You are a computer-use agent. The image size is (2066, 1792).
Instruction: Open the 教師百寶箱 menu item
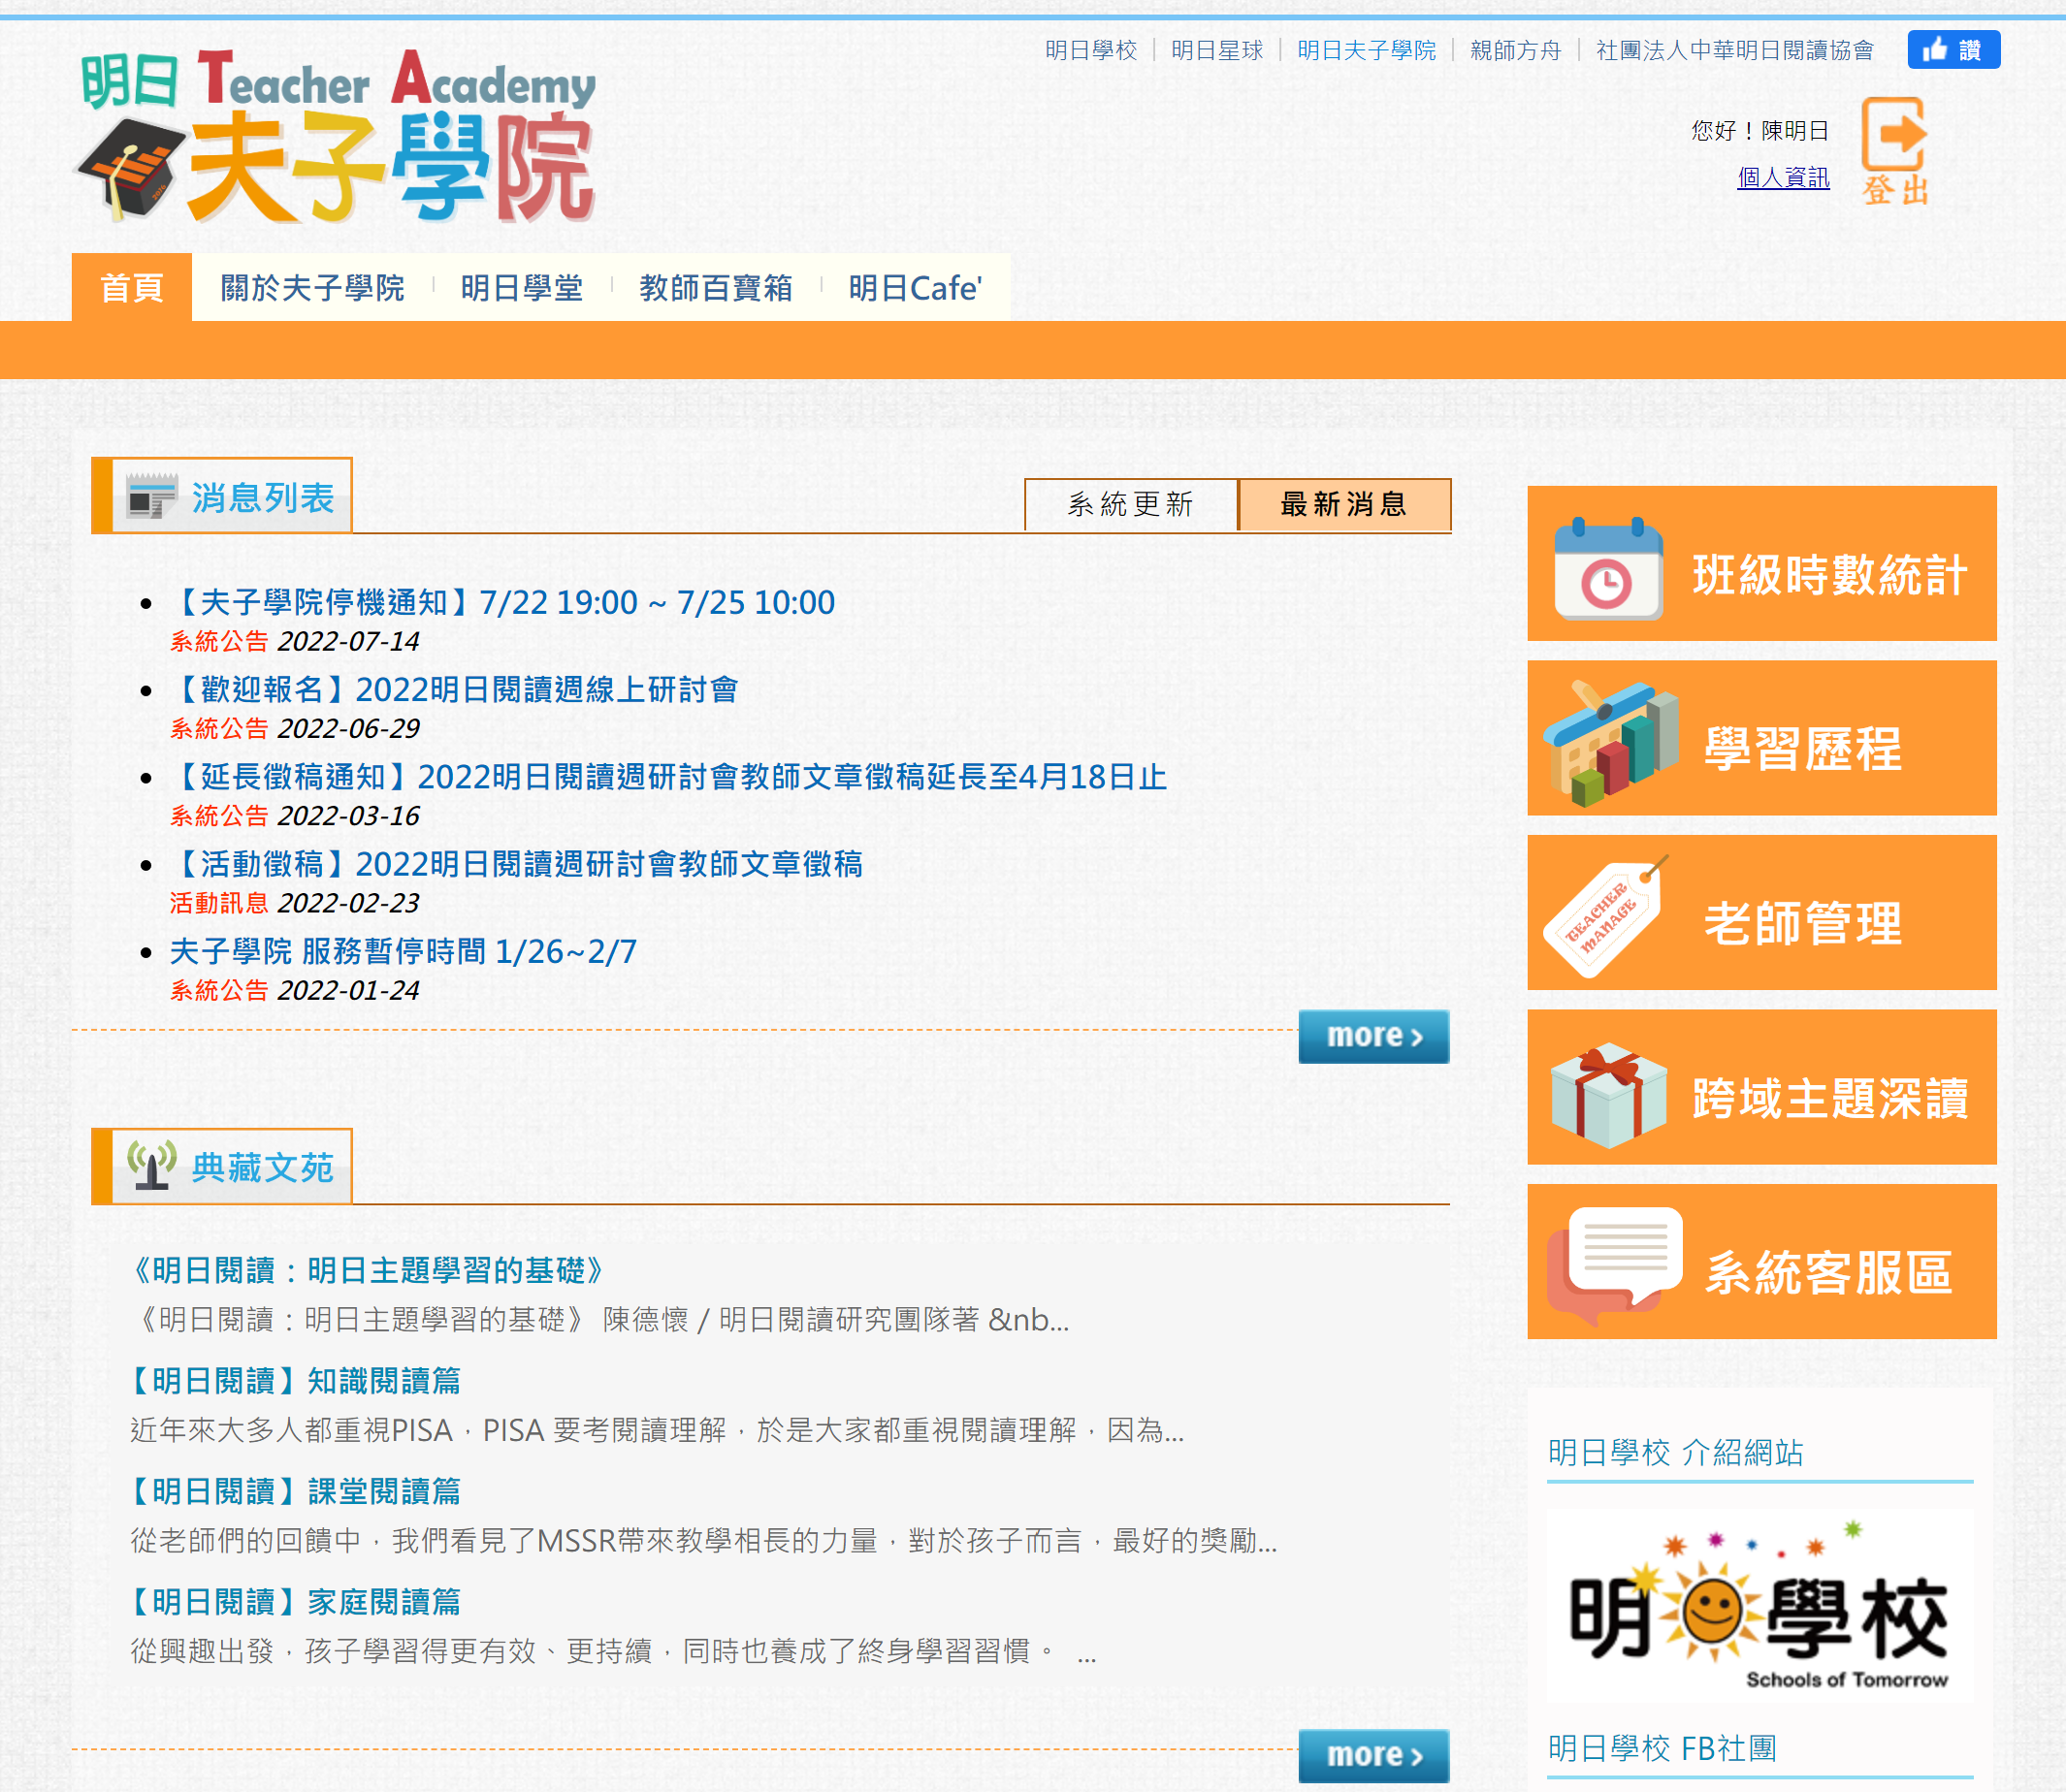pos(716,288)
